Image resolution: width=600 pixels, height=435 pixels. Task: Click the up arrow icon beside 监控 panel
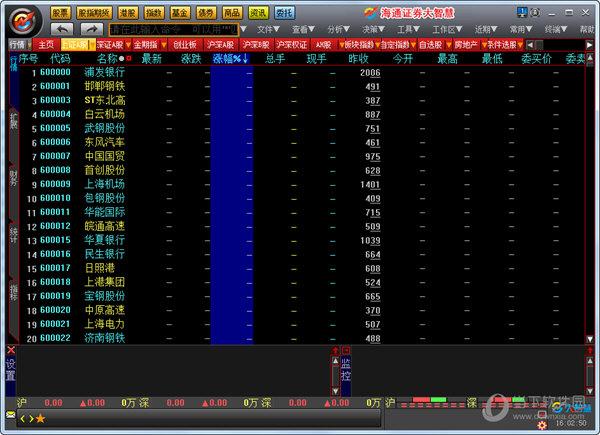click(335, 351)
